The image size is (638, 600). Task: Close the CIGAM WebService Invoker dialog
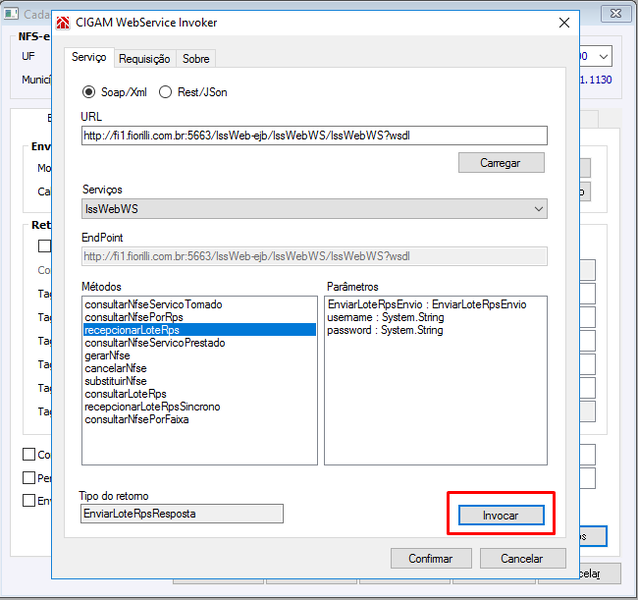pos(564,23)
